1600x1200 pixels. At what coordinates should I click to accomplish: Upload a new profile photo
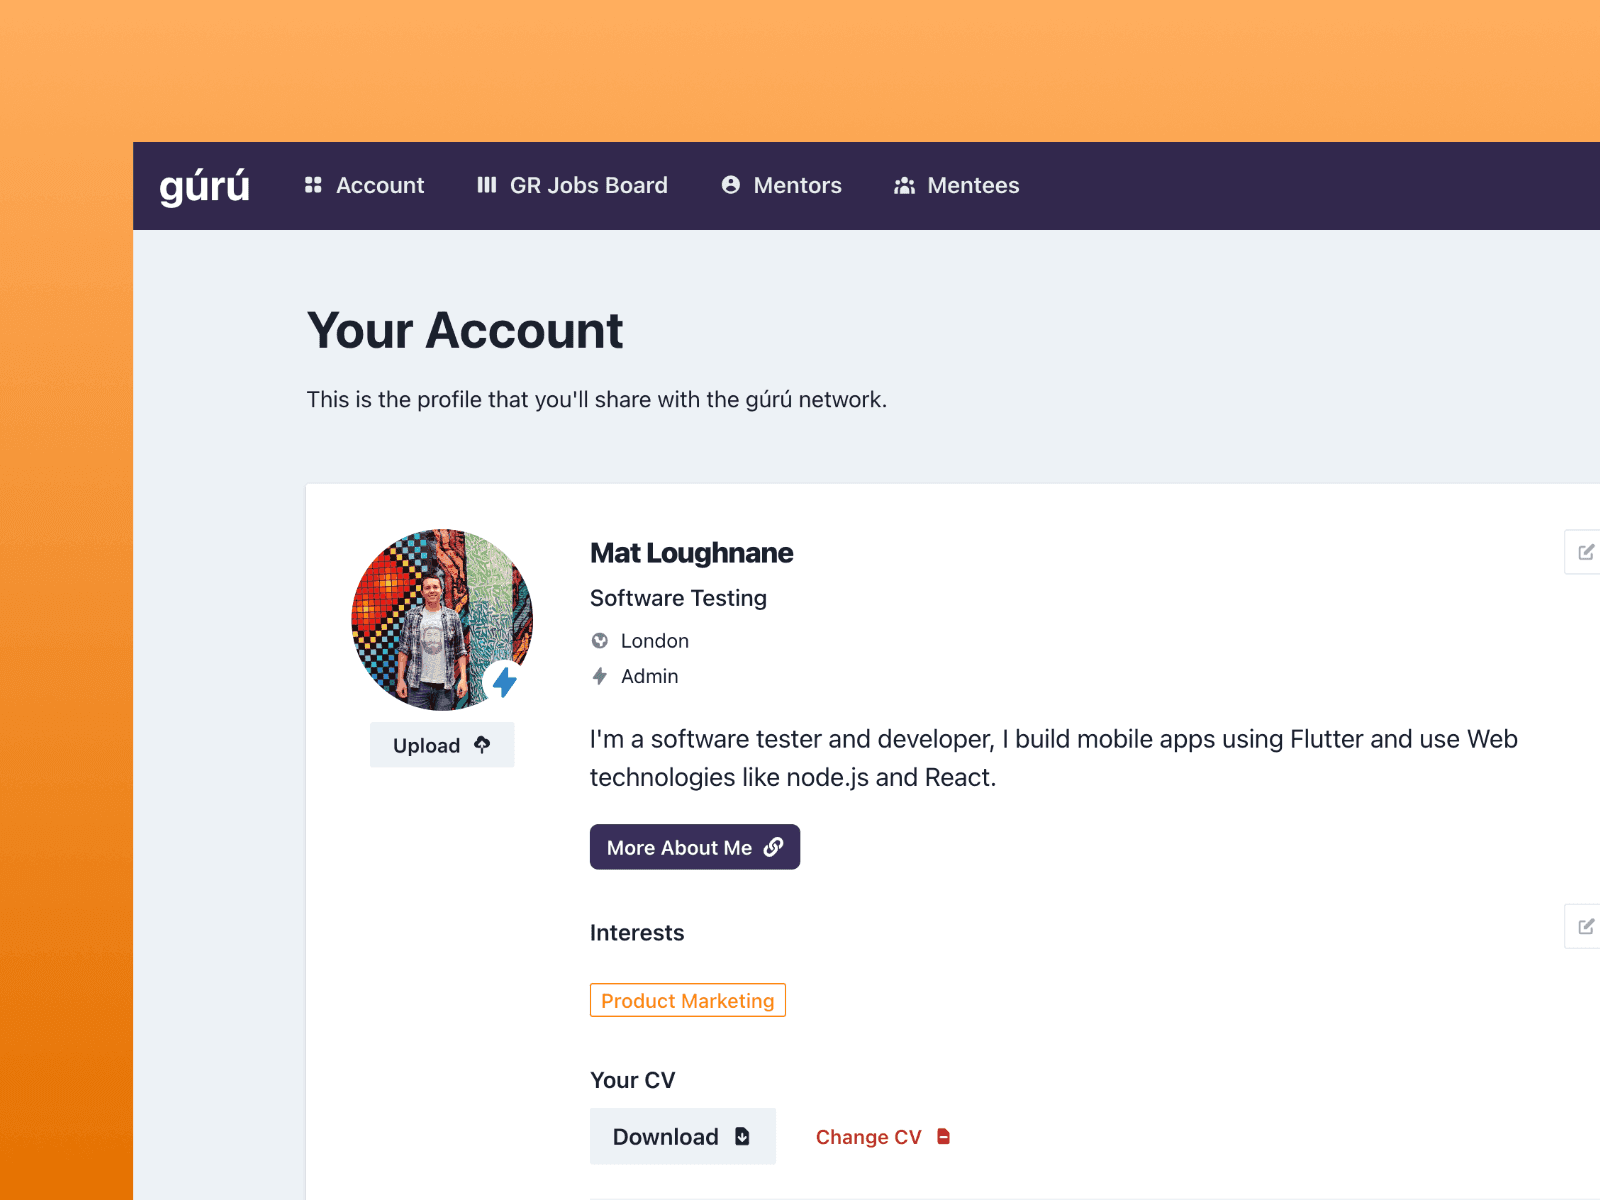441,745
